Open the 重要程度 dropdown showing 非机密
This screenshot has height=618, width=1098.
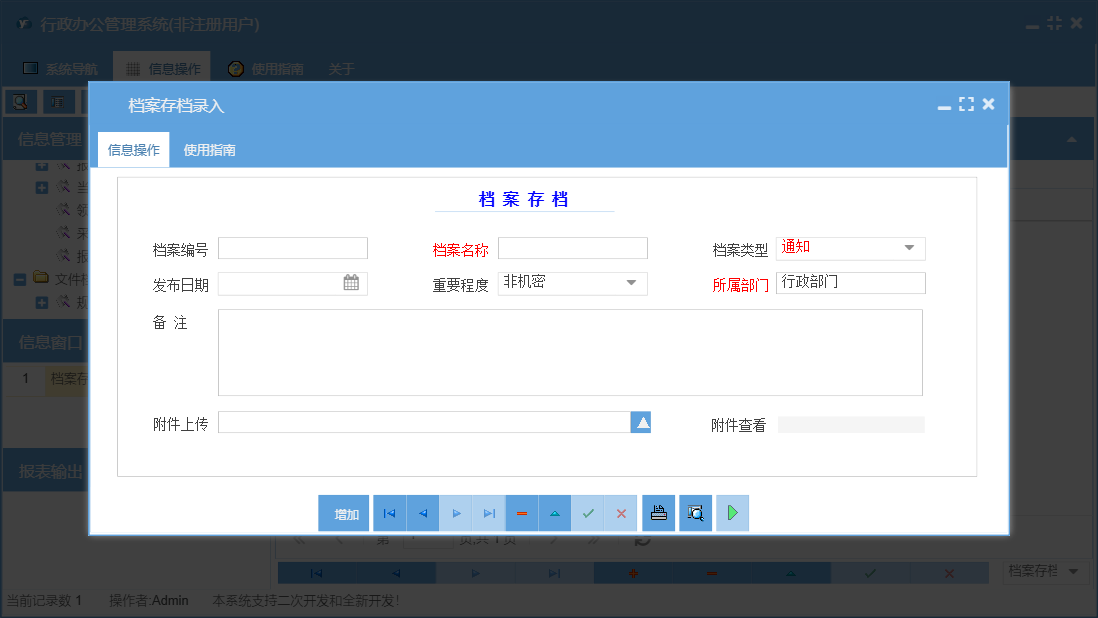point(631,283)
